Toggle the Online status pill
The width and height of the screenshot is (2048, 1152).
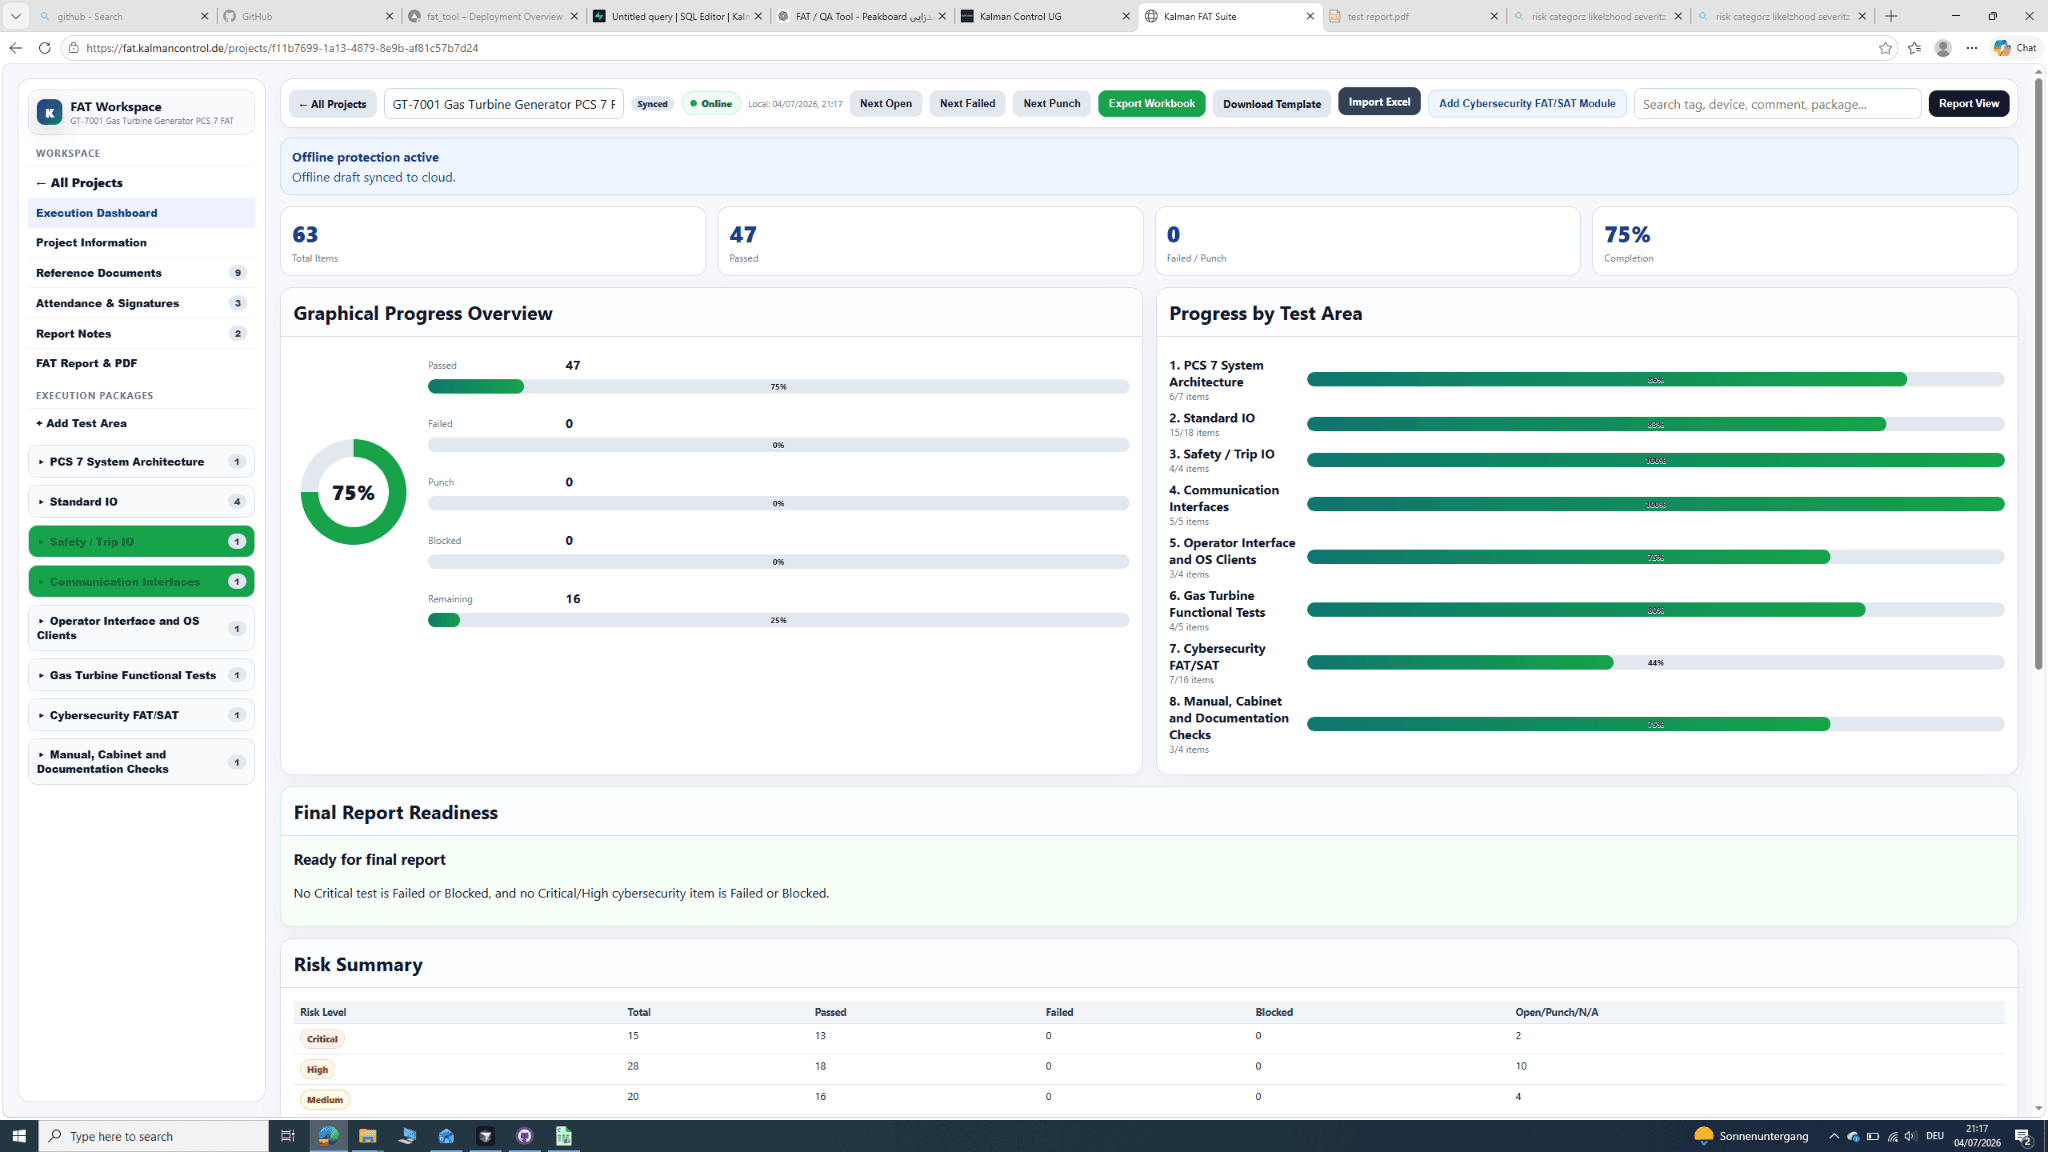710,104
